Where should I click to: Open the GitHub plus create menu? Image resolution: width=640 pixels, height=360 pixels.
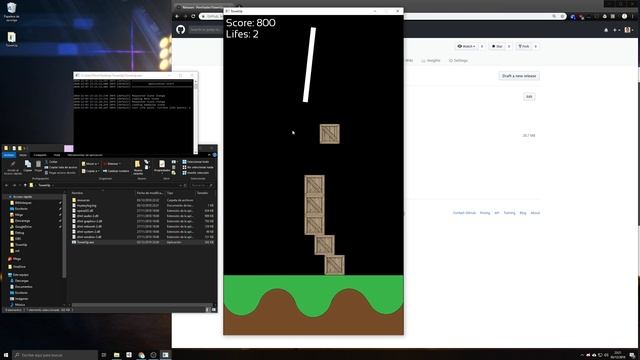click(x=616, y=30)
